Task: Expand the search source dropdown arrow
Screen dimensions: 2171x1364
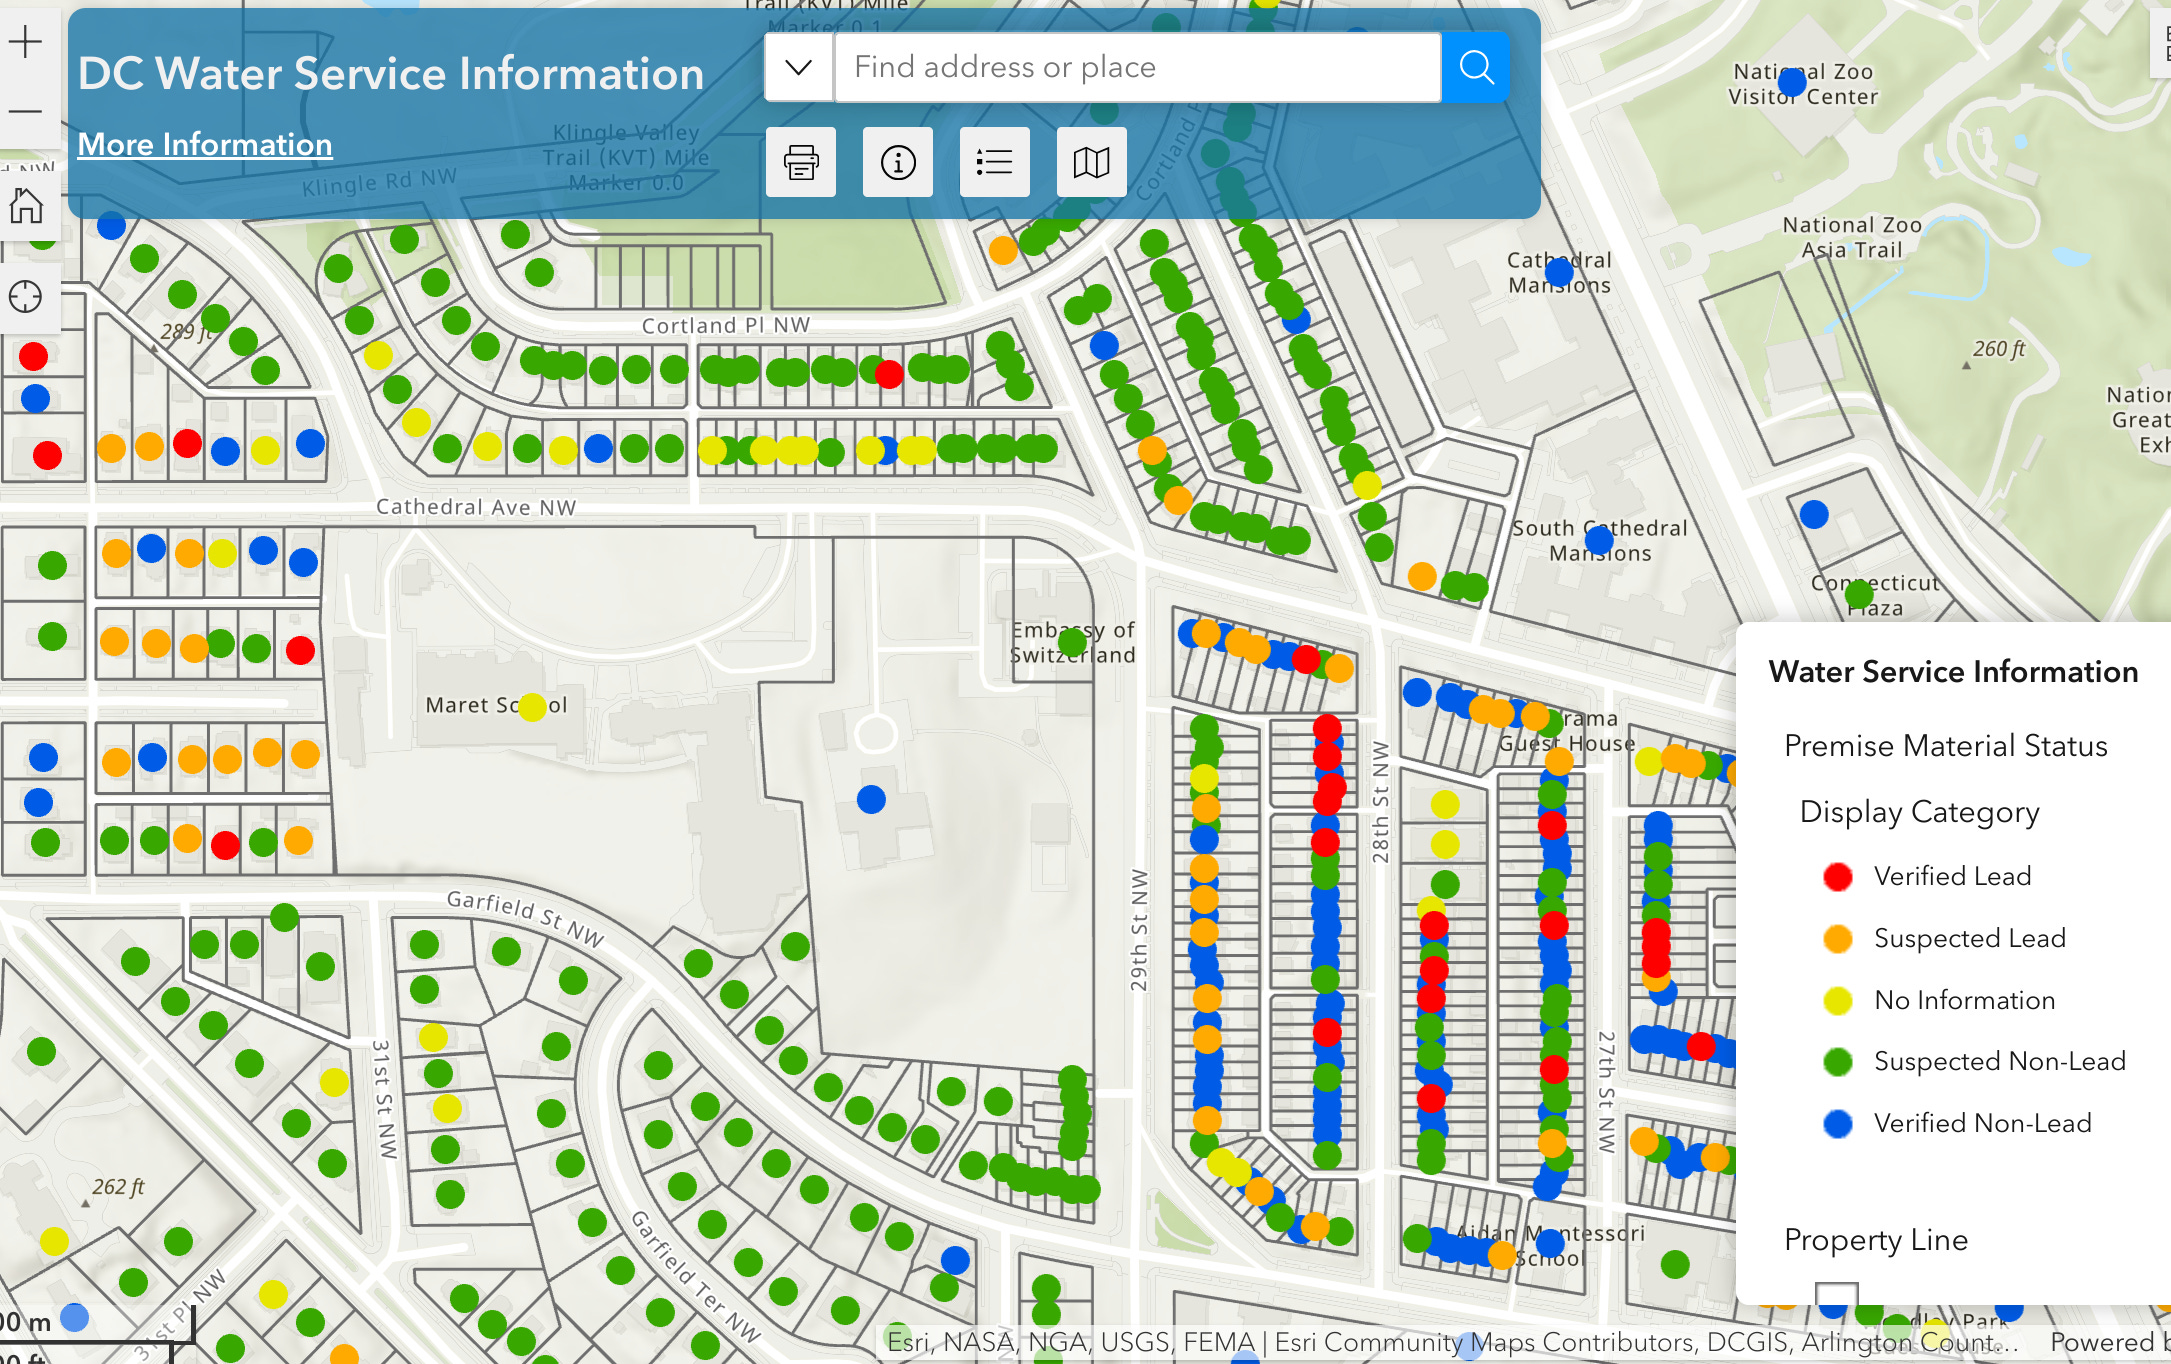Action: click(x=798, y=67)
